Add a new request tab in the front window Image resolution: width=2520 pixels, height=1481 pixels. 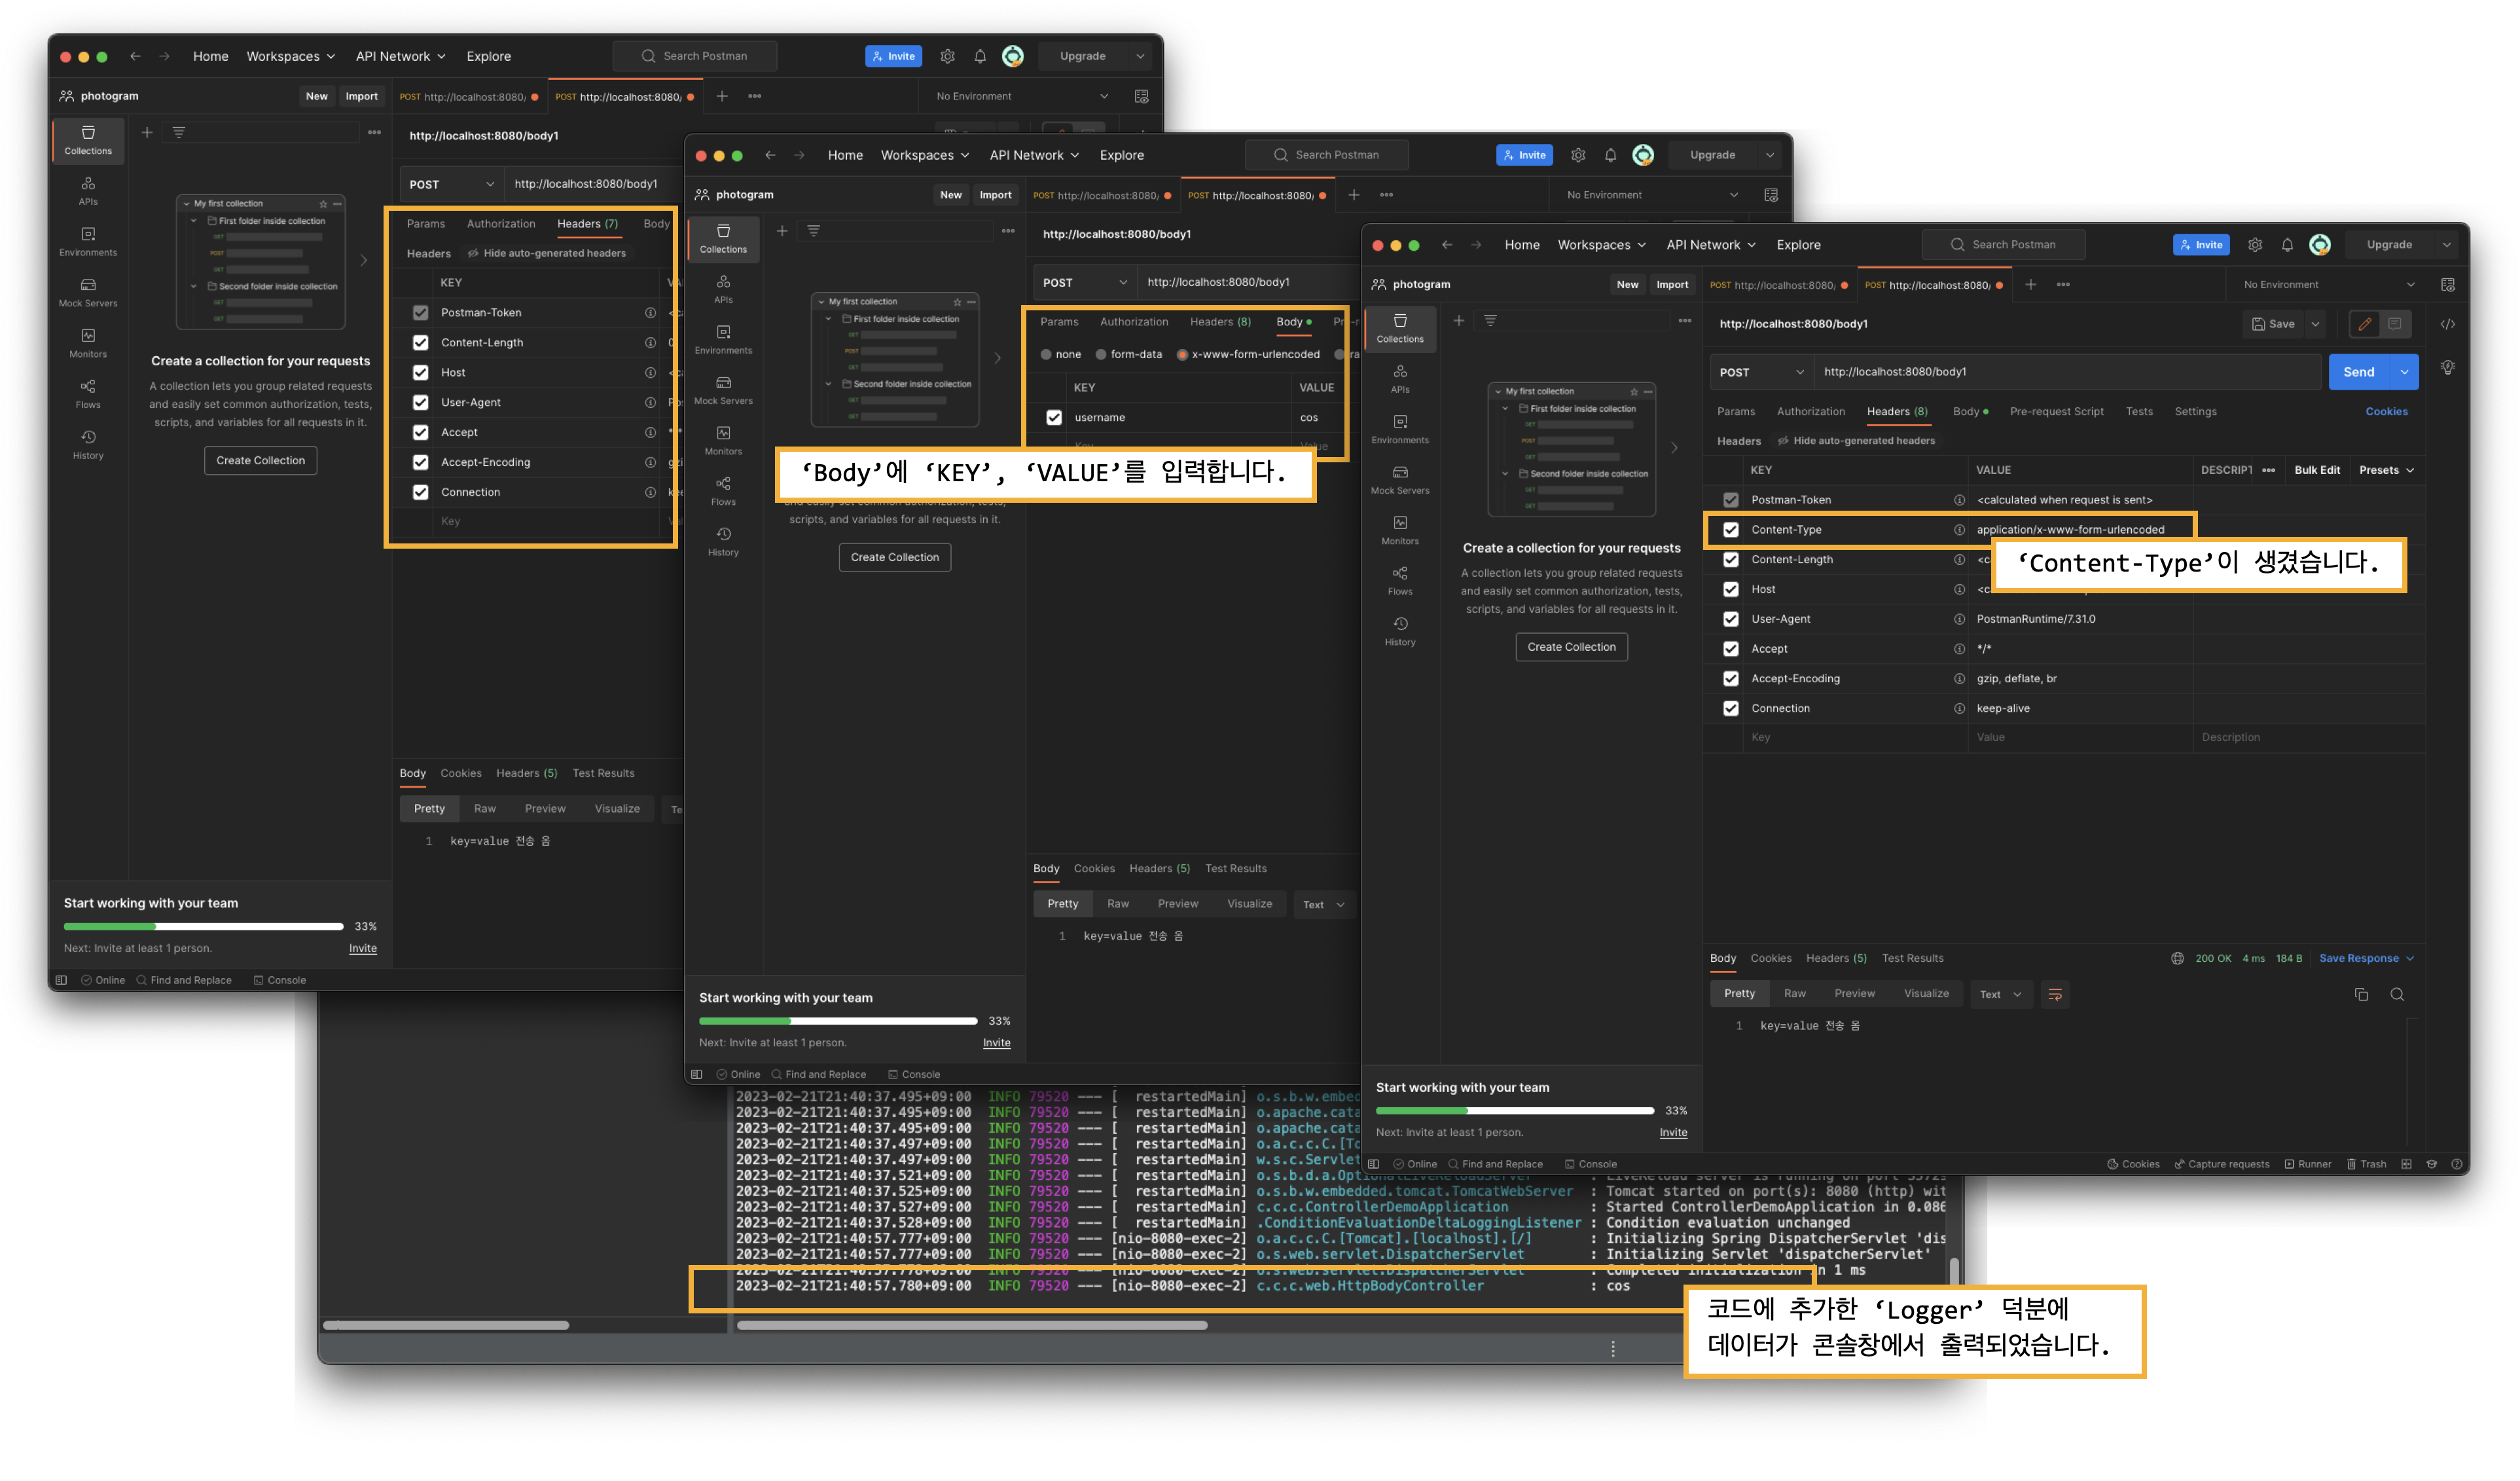[2030, 285]
